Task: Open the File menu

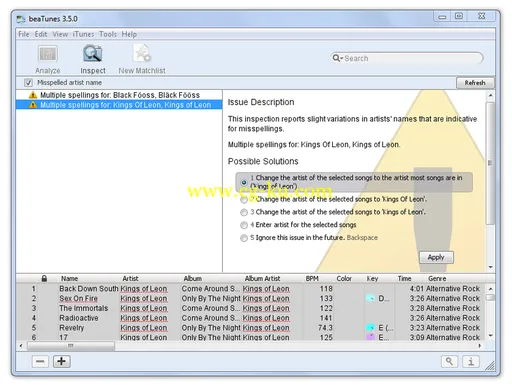Action: pyautogui.click(x=24, y=34)
